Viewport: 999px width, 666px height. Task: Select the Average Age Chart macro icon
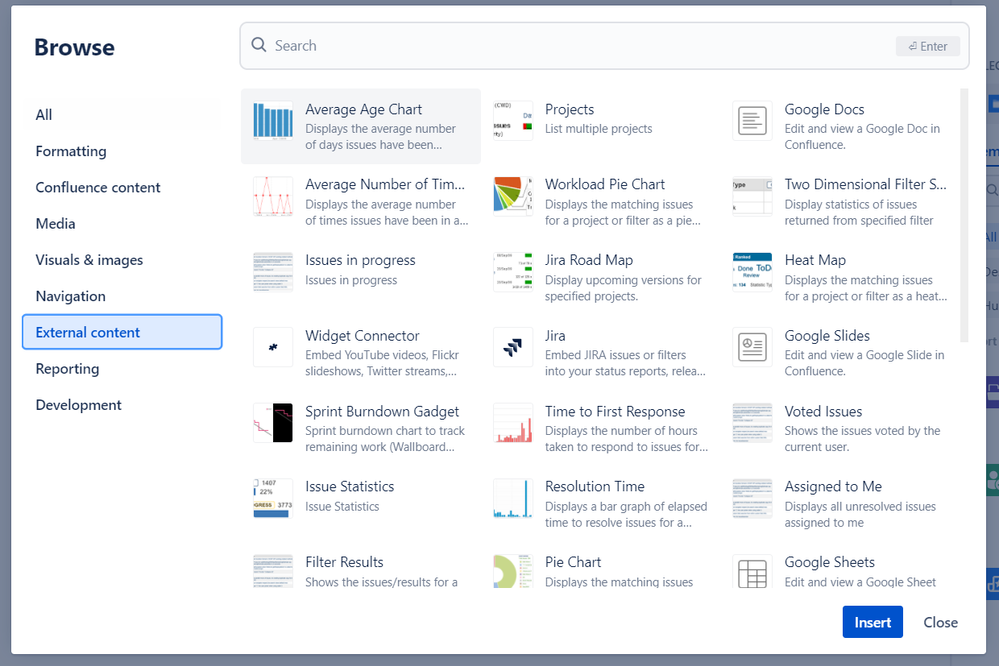273,120
